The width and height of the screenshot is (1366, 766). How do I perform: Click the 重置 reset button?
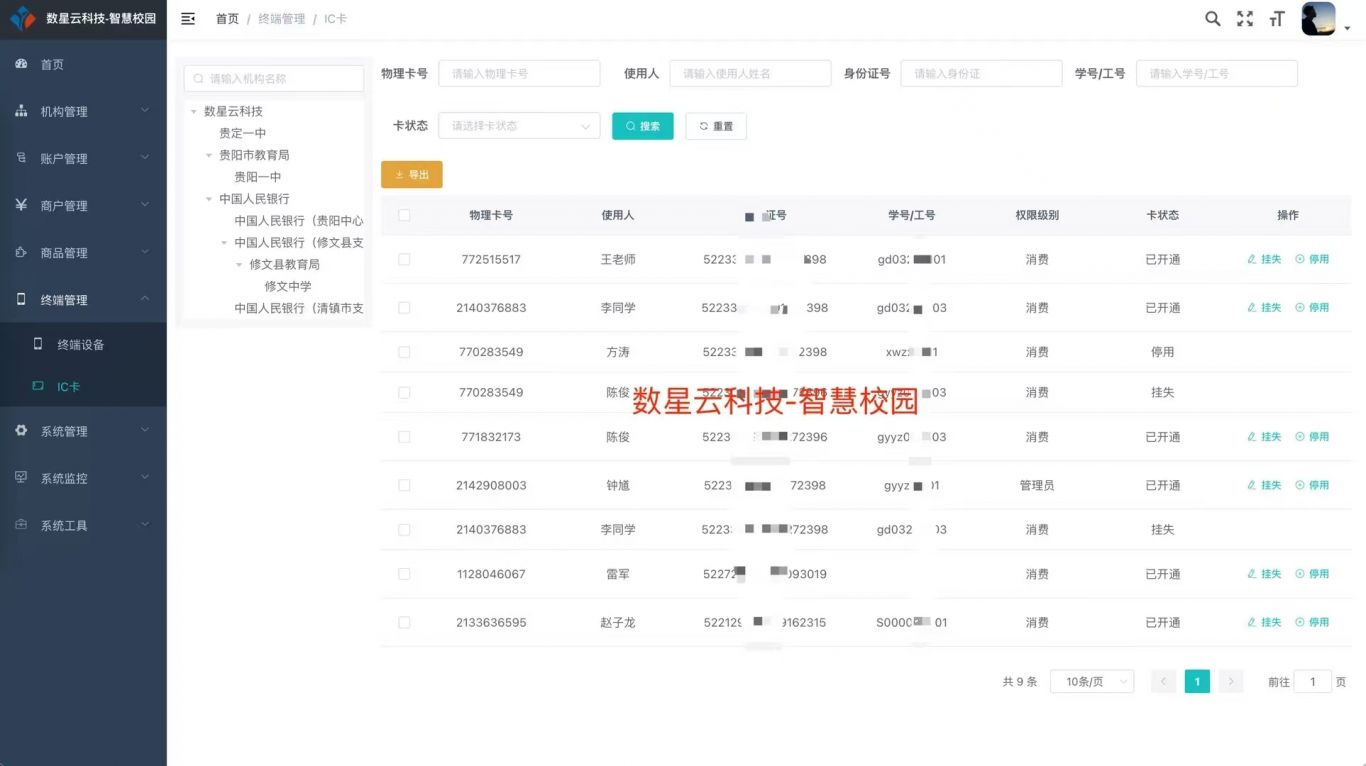point(716,126)
